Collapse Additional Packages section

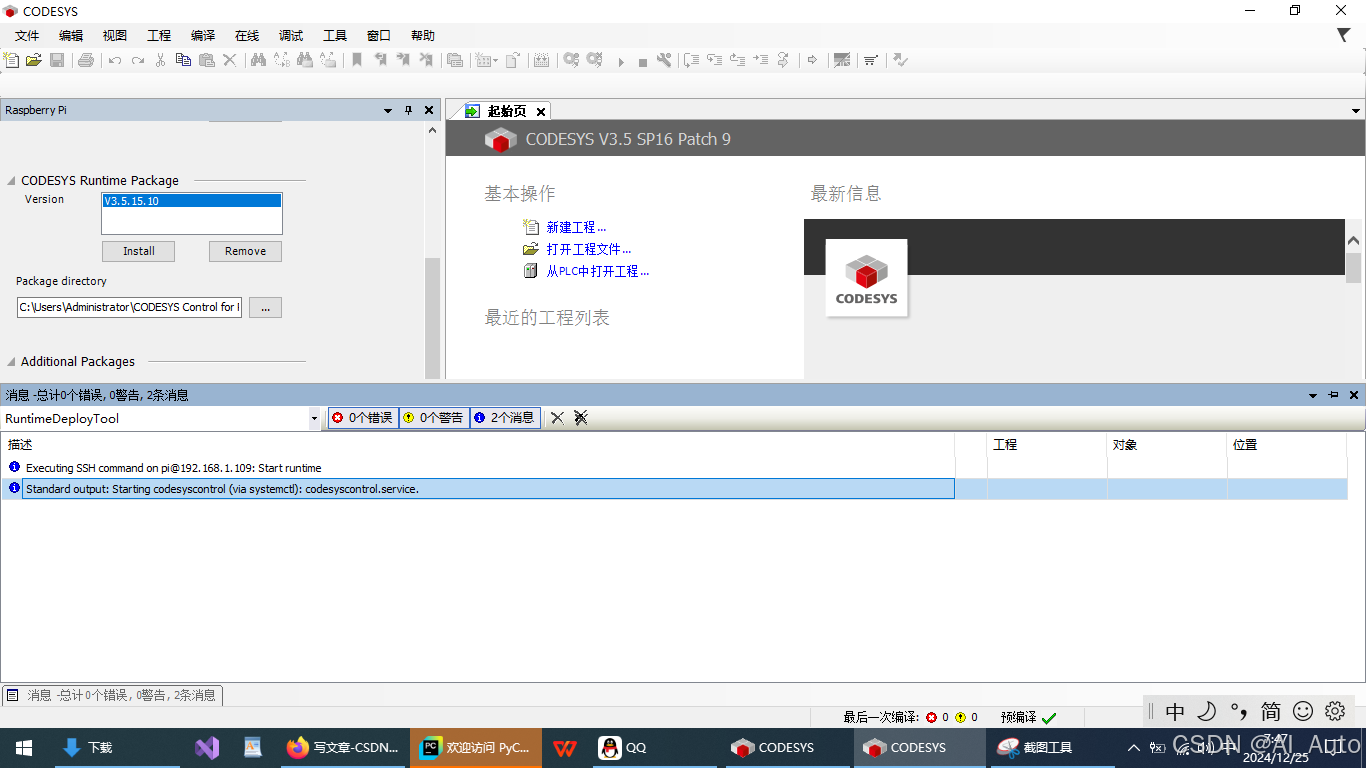[x=12, y=362]
